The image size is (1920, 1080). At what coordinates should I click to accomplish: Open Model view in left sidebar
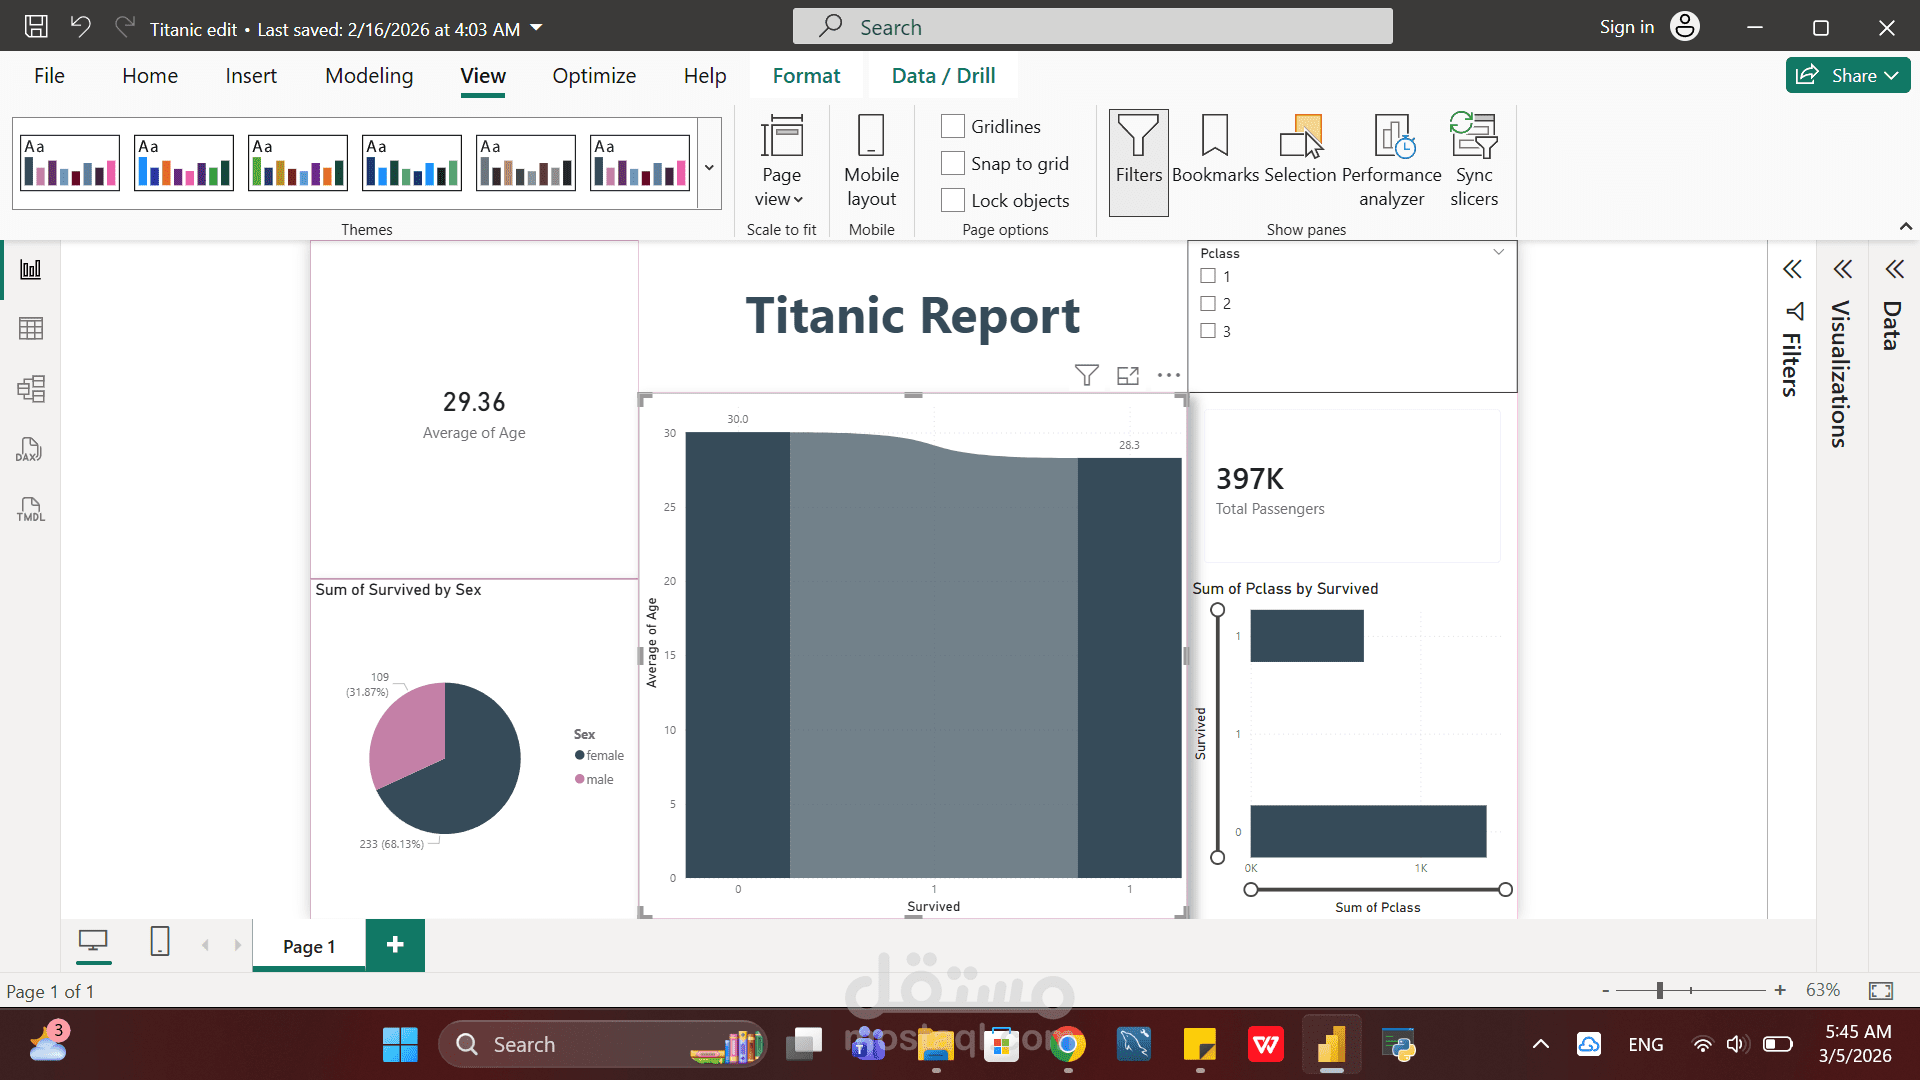click(x=31, y=389)
